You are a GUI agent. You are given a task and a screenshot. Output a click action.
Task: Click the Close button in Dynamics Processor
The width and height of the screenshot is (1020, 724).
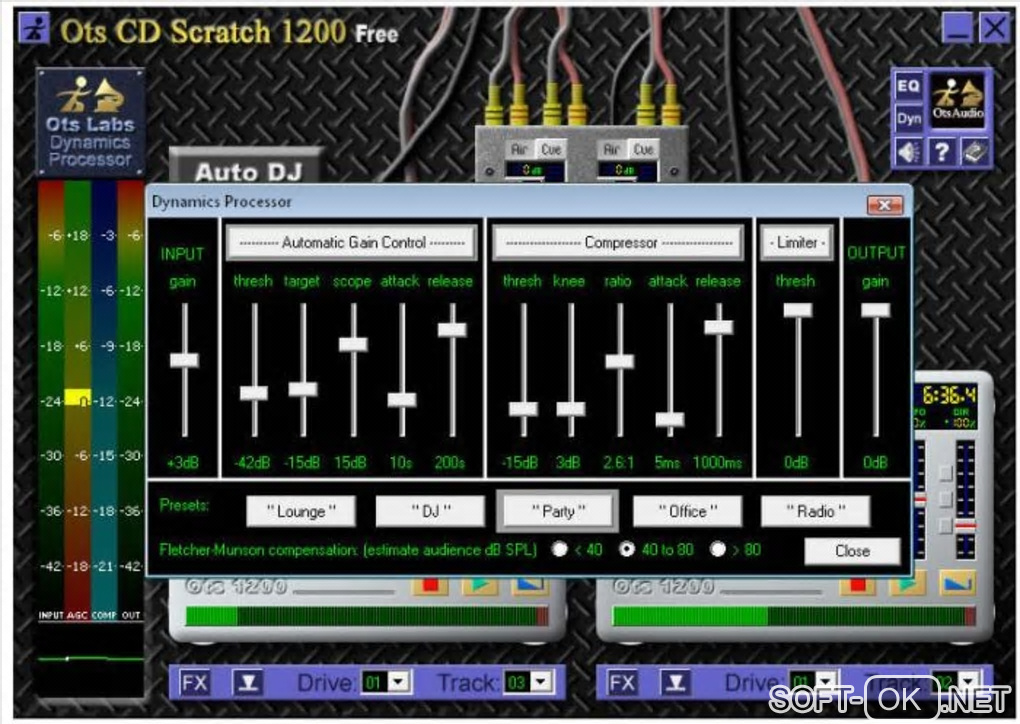[x=852, y=551]
